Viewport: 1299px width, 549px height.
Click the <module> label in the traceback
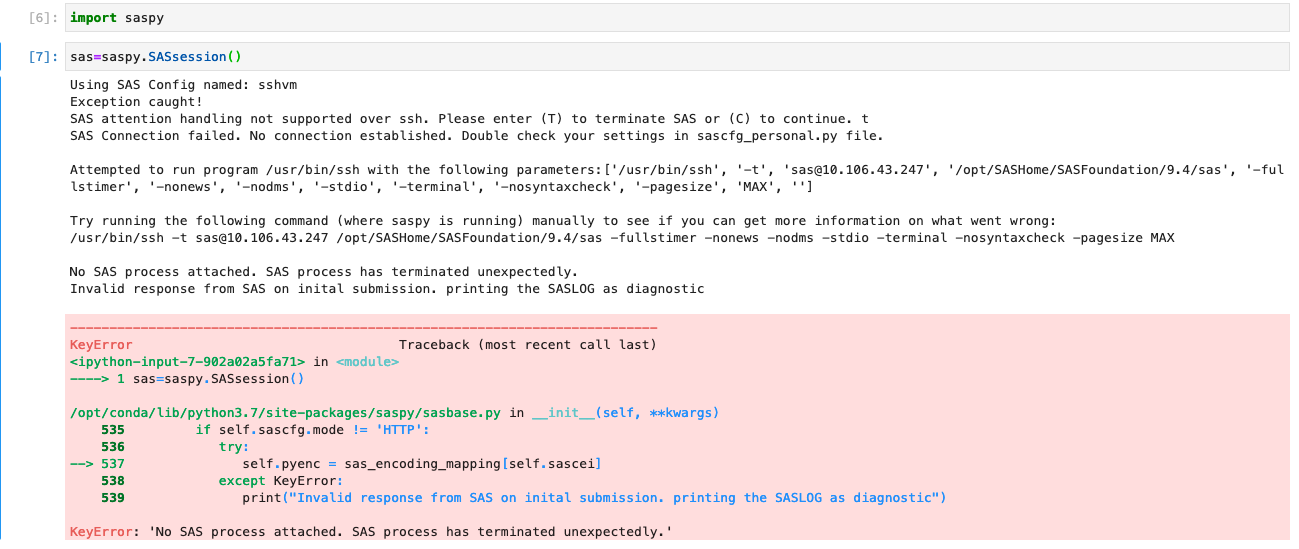(x=367, y=362)
